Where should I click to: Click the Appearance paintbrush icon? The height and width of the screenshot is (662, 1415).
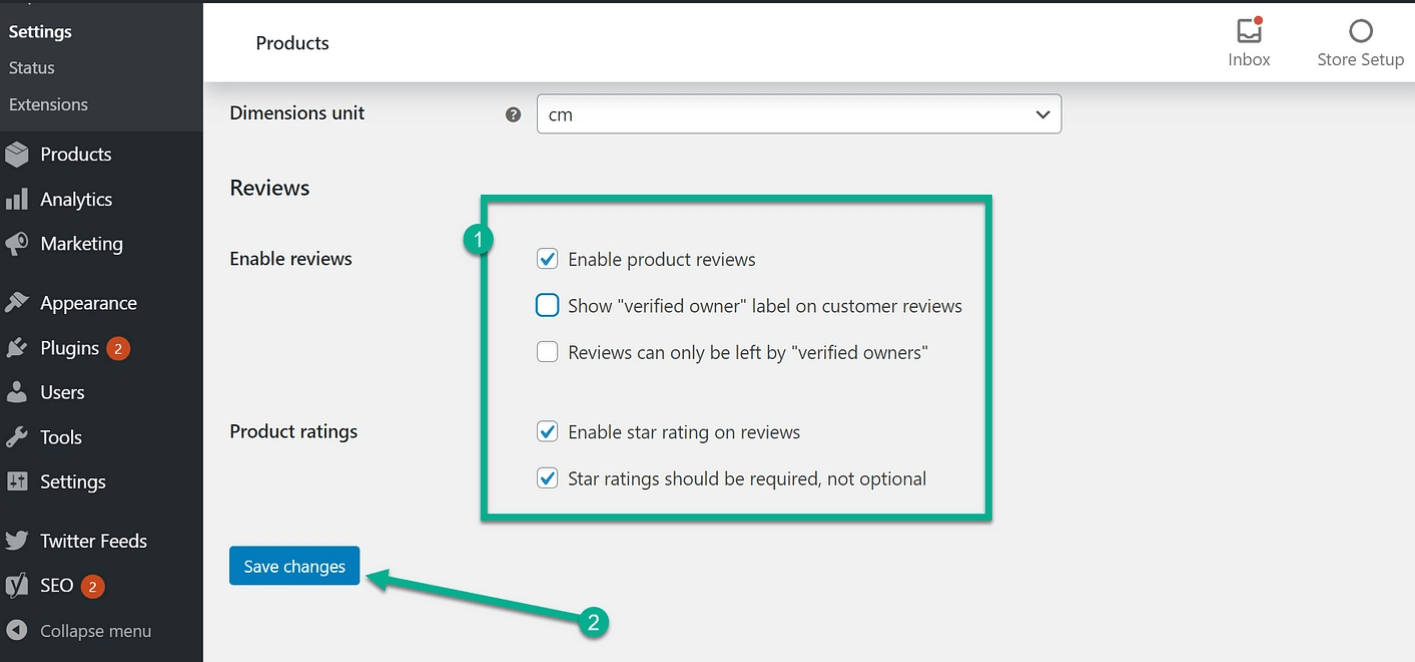[17, 303]
